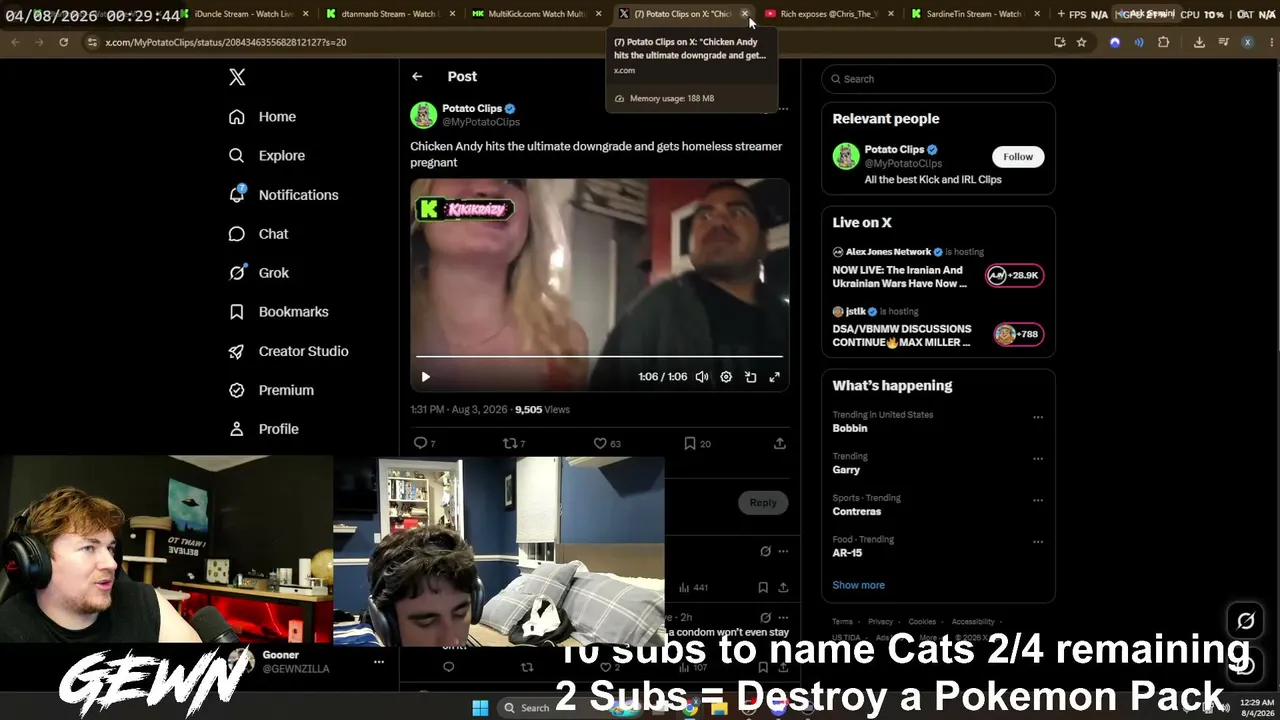Open more options on the 441-view reply
Image resolution: width=1280 pixels, height=720 pixels.
[783, 551]
